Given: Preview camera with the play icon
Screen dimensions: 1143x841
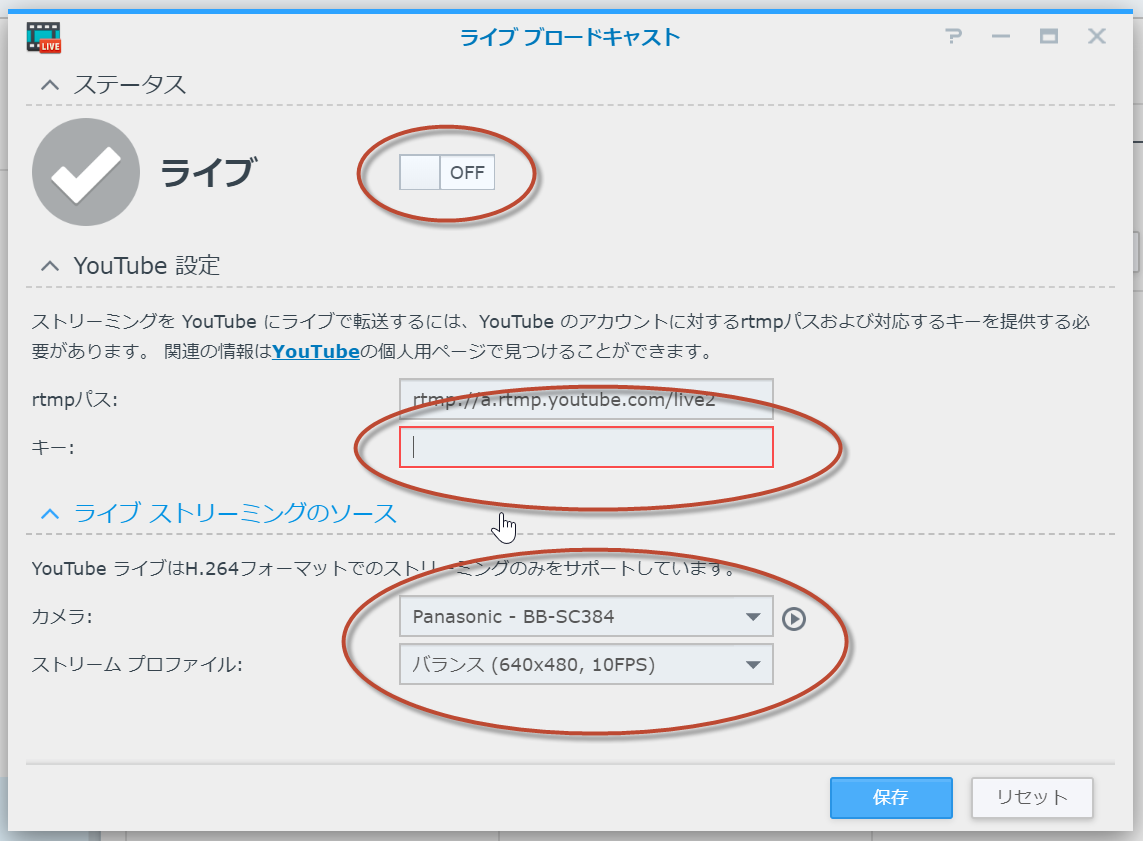Looking at the screenshot, I should pos(794,619).
